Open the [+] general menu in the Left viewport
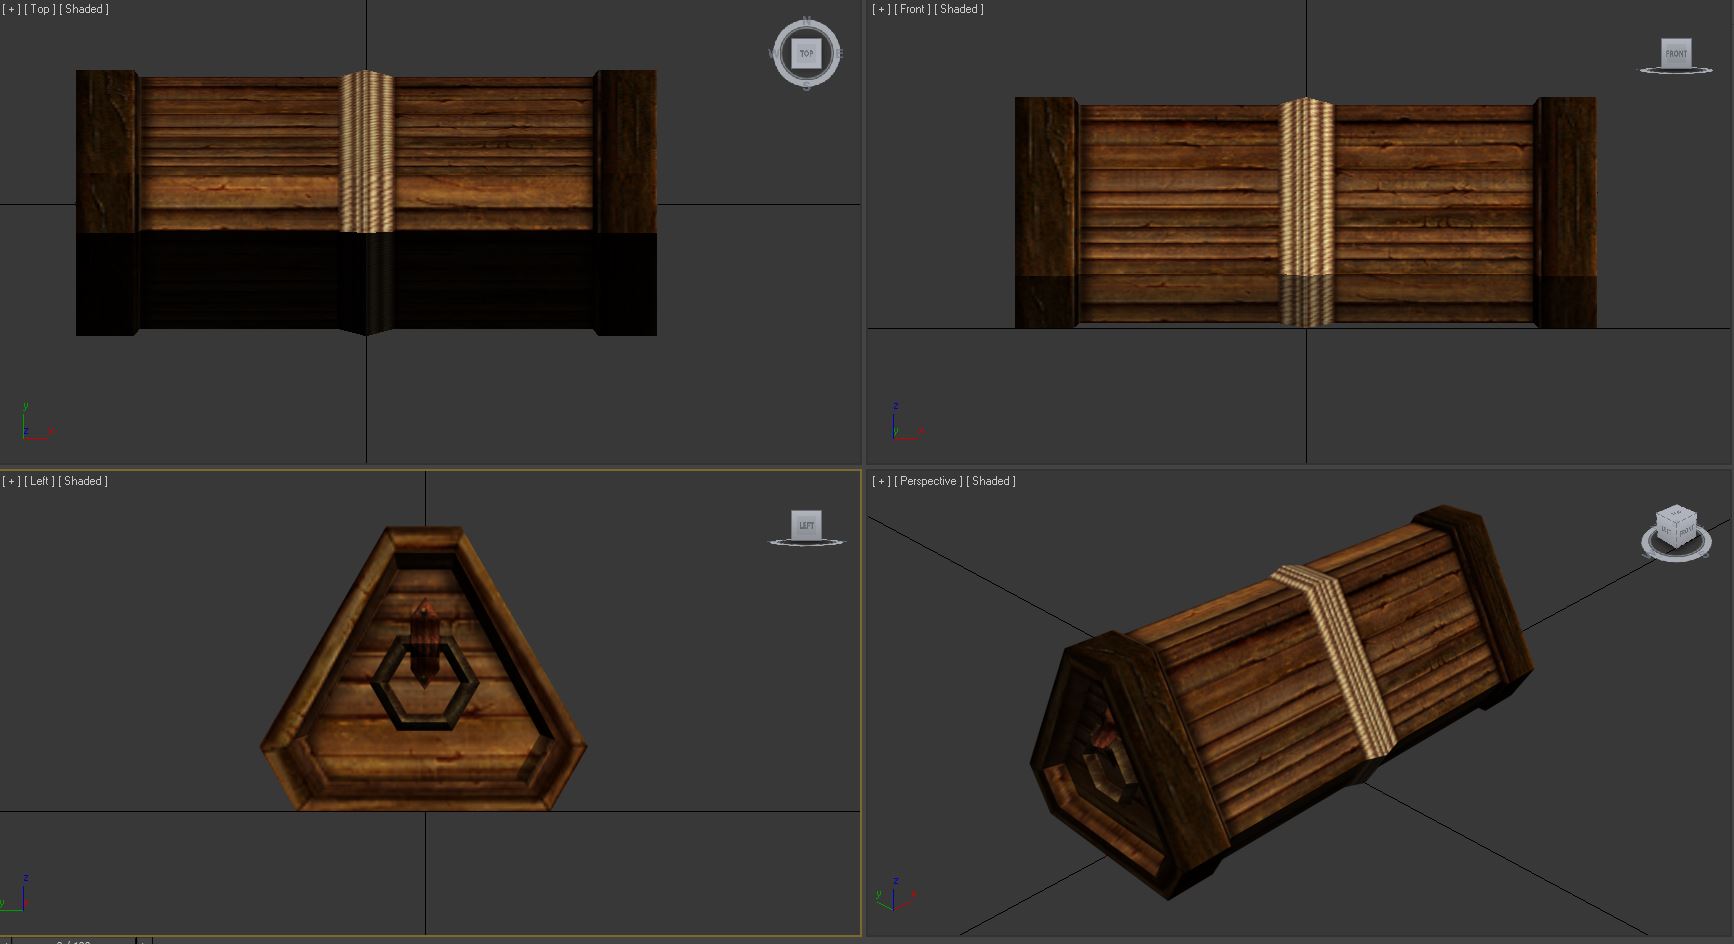 (11, 481)
